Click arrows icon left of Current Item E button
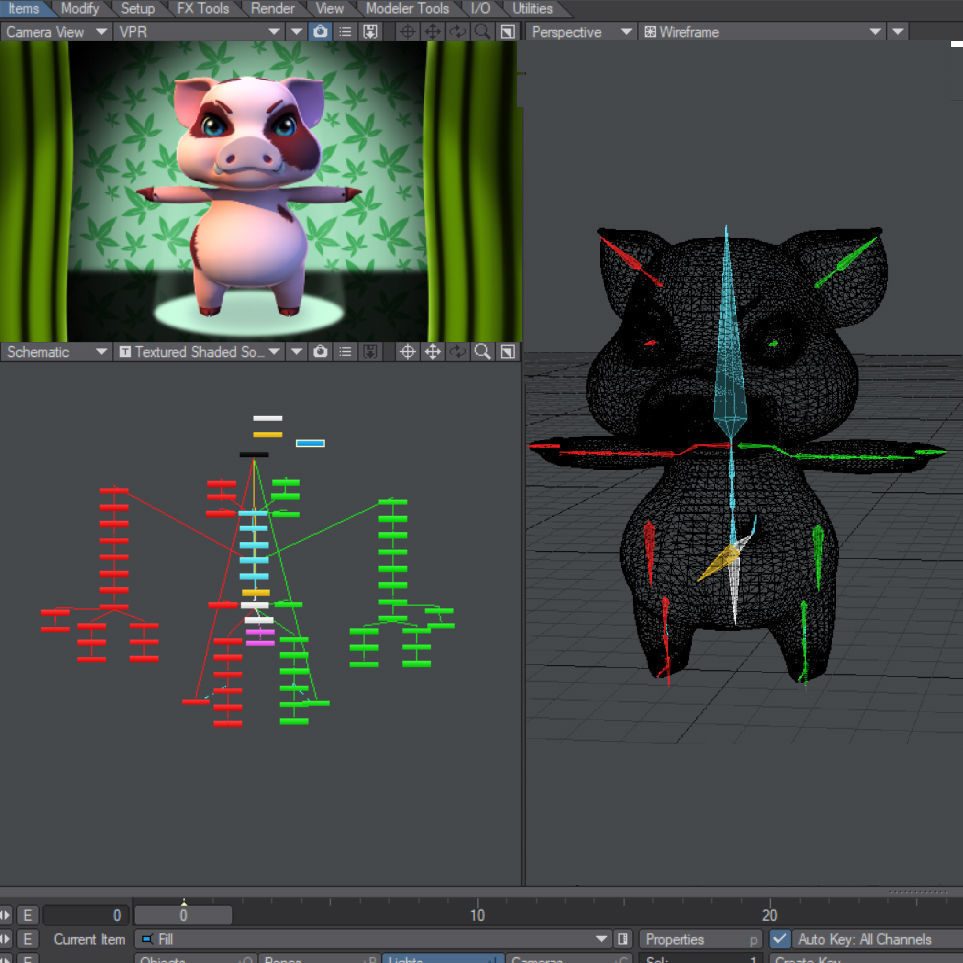 pyautogui.click(x=6, y=939)
